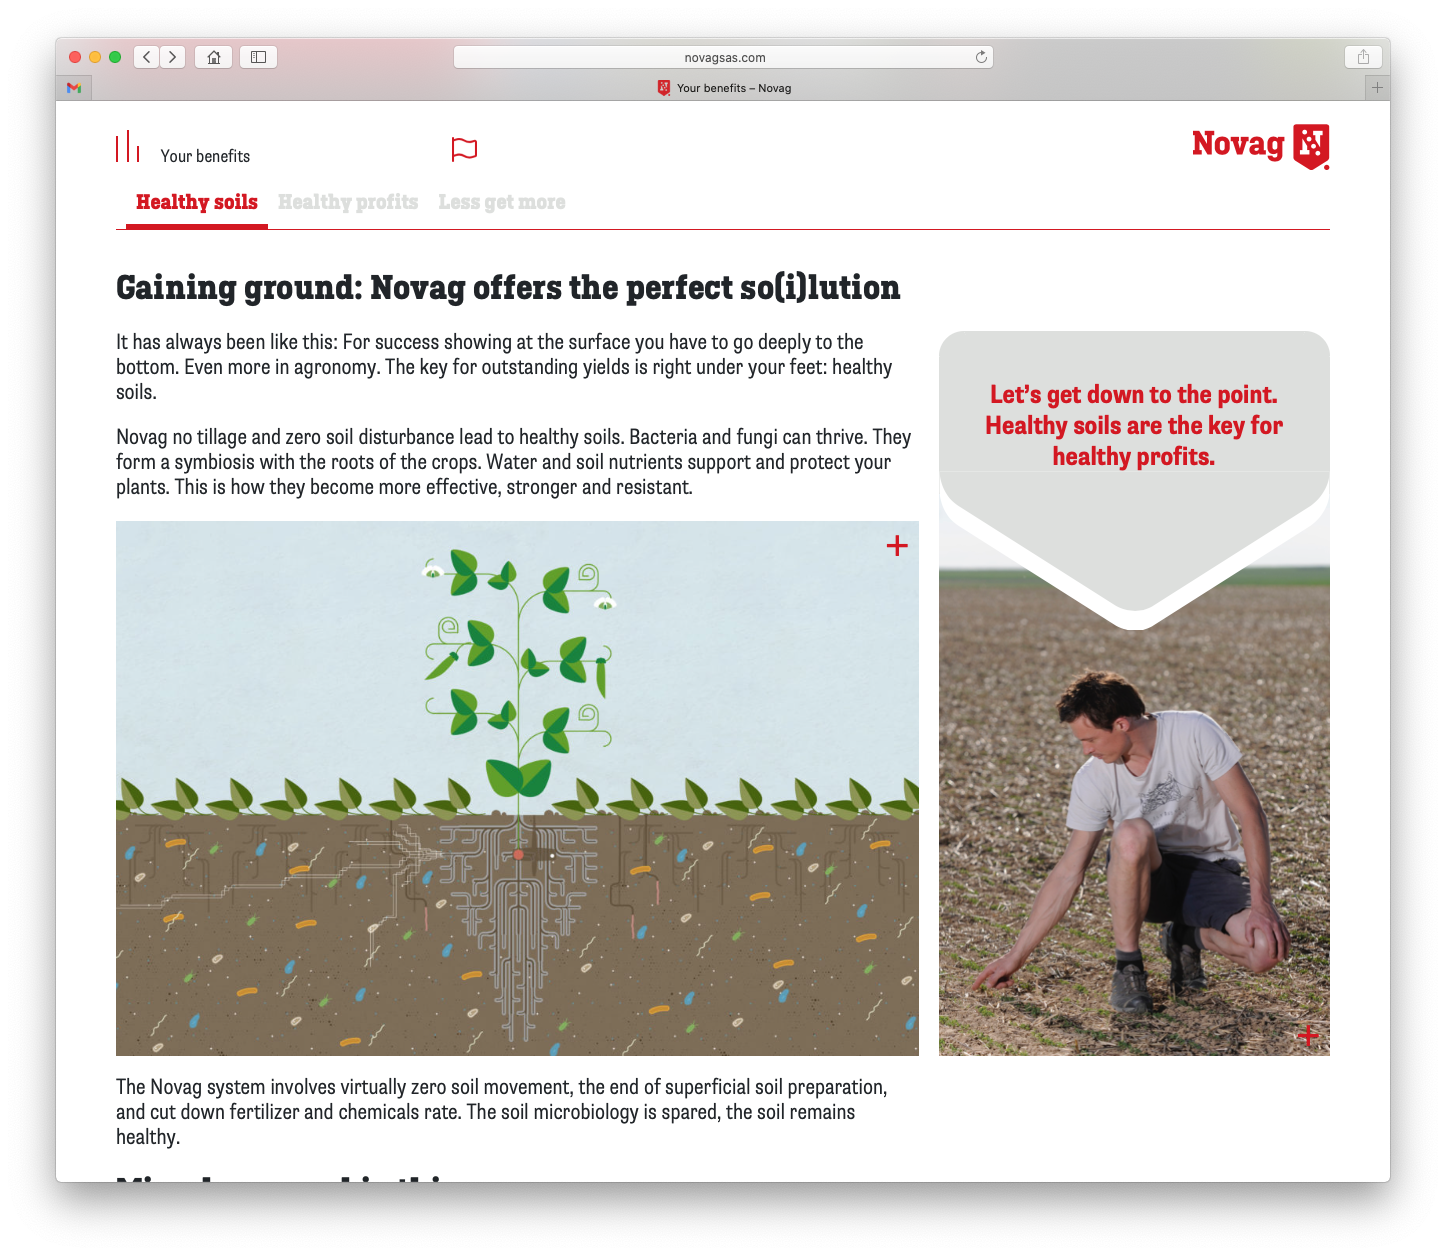Expand the plant illustration with plus icon
The image size is (1446, 1256).
[897, 545]
